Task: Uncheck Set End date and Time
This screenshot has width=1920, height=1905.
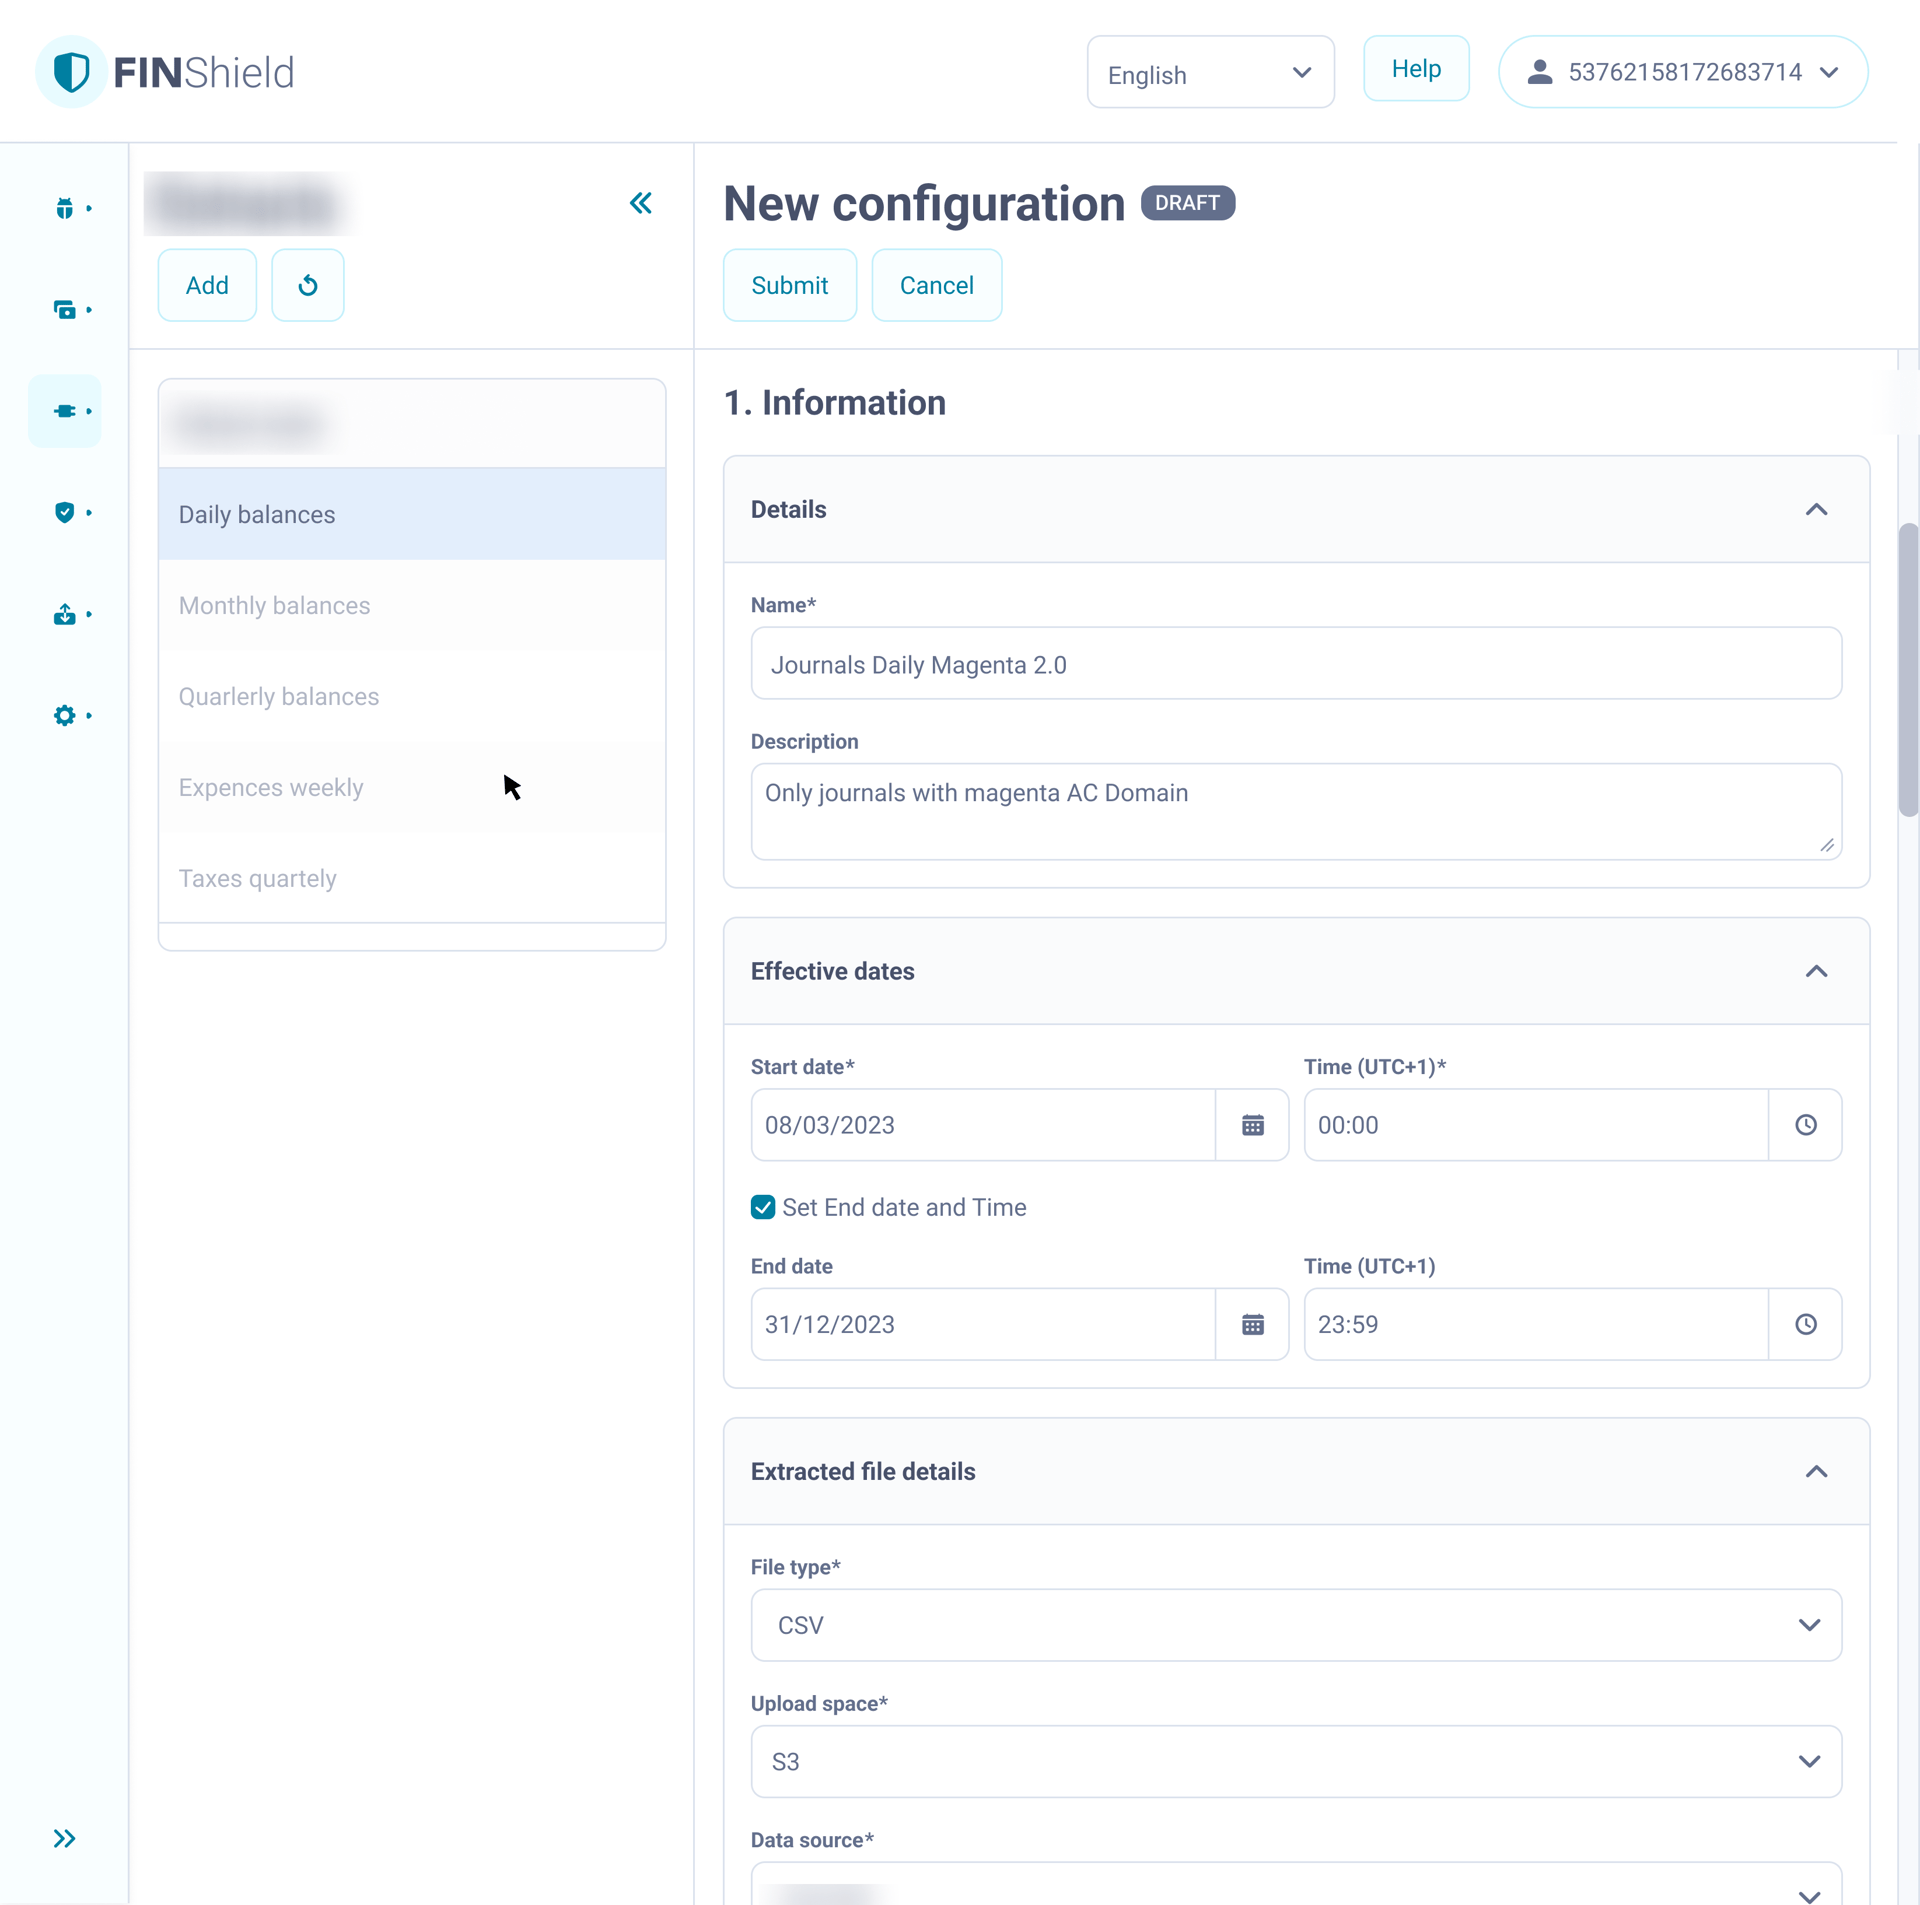Action: [x=763, y=1207]
